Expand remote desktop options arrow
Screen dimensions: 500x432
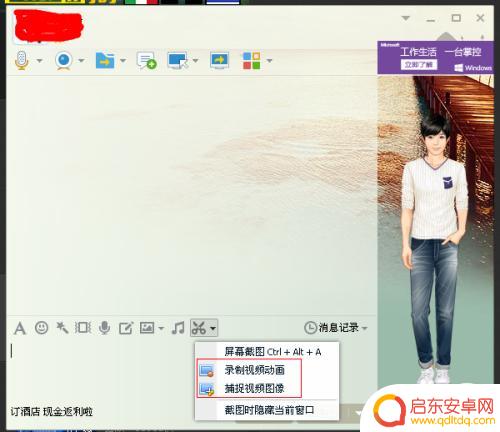[x=196, y=61]
